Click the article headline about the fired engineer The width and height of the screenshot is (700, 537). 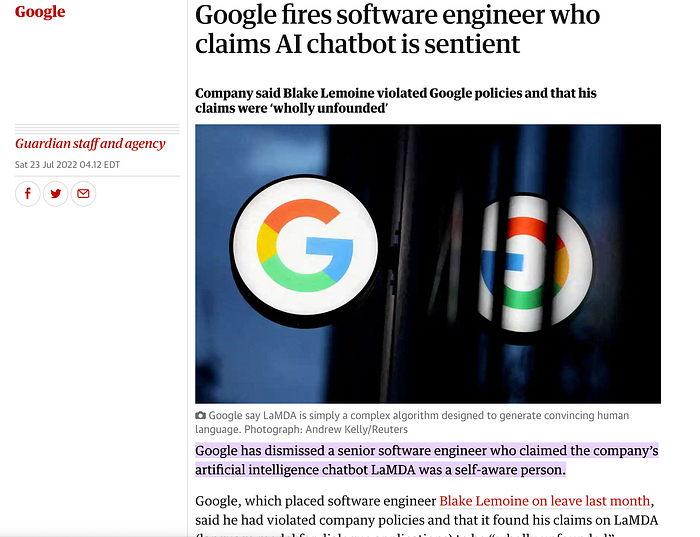point(397,29)
